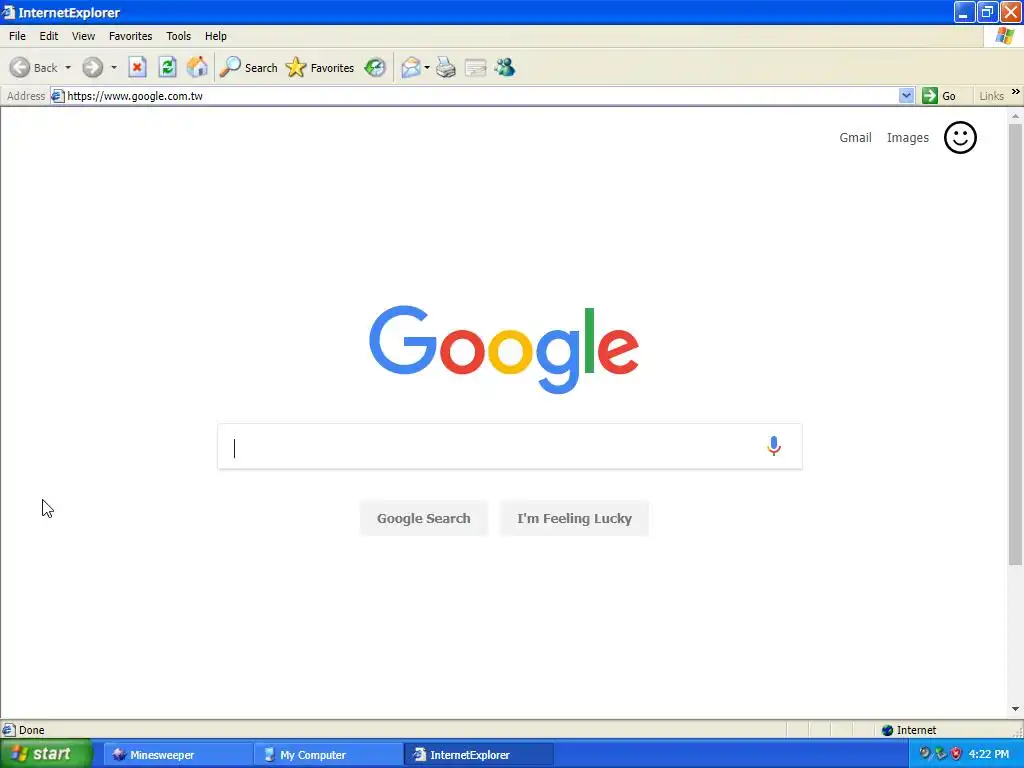Click the green Go arrow button
The width and height of the screenshot is (1024, 768).
coord(930,96)
